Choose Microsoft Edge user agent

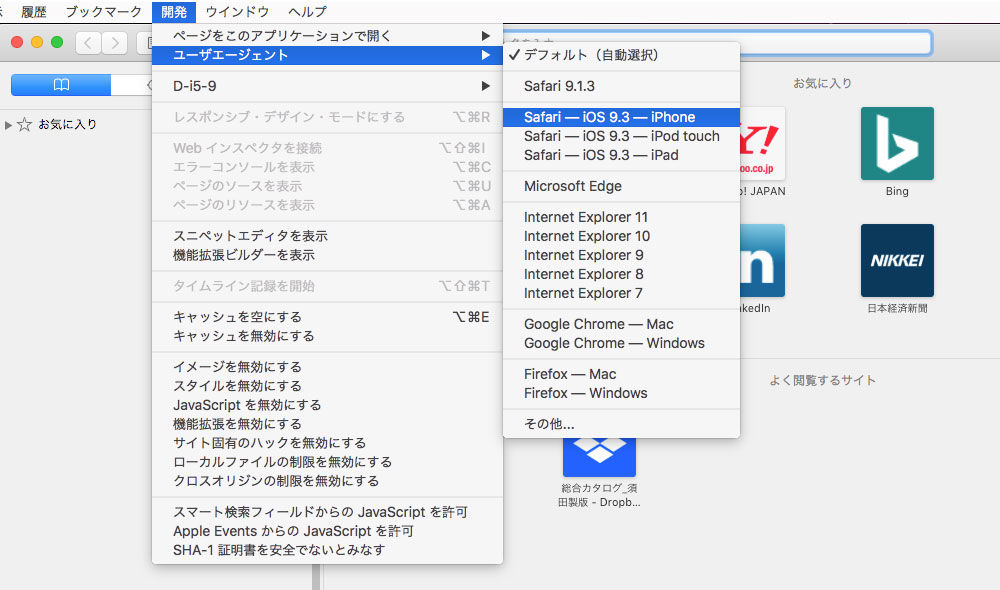click(x=621, y=186)
